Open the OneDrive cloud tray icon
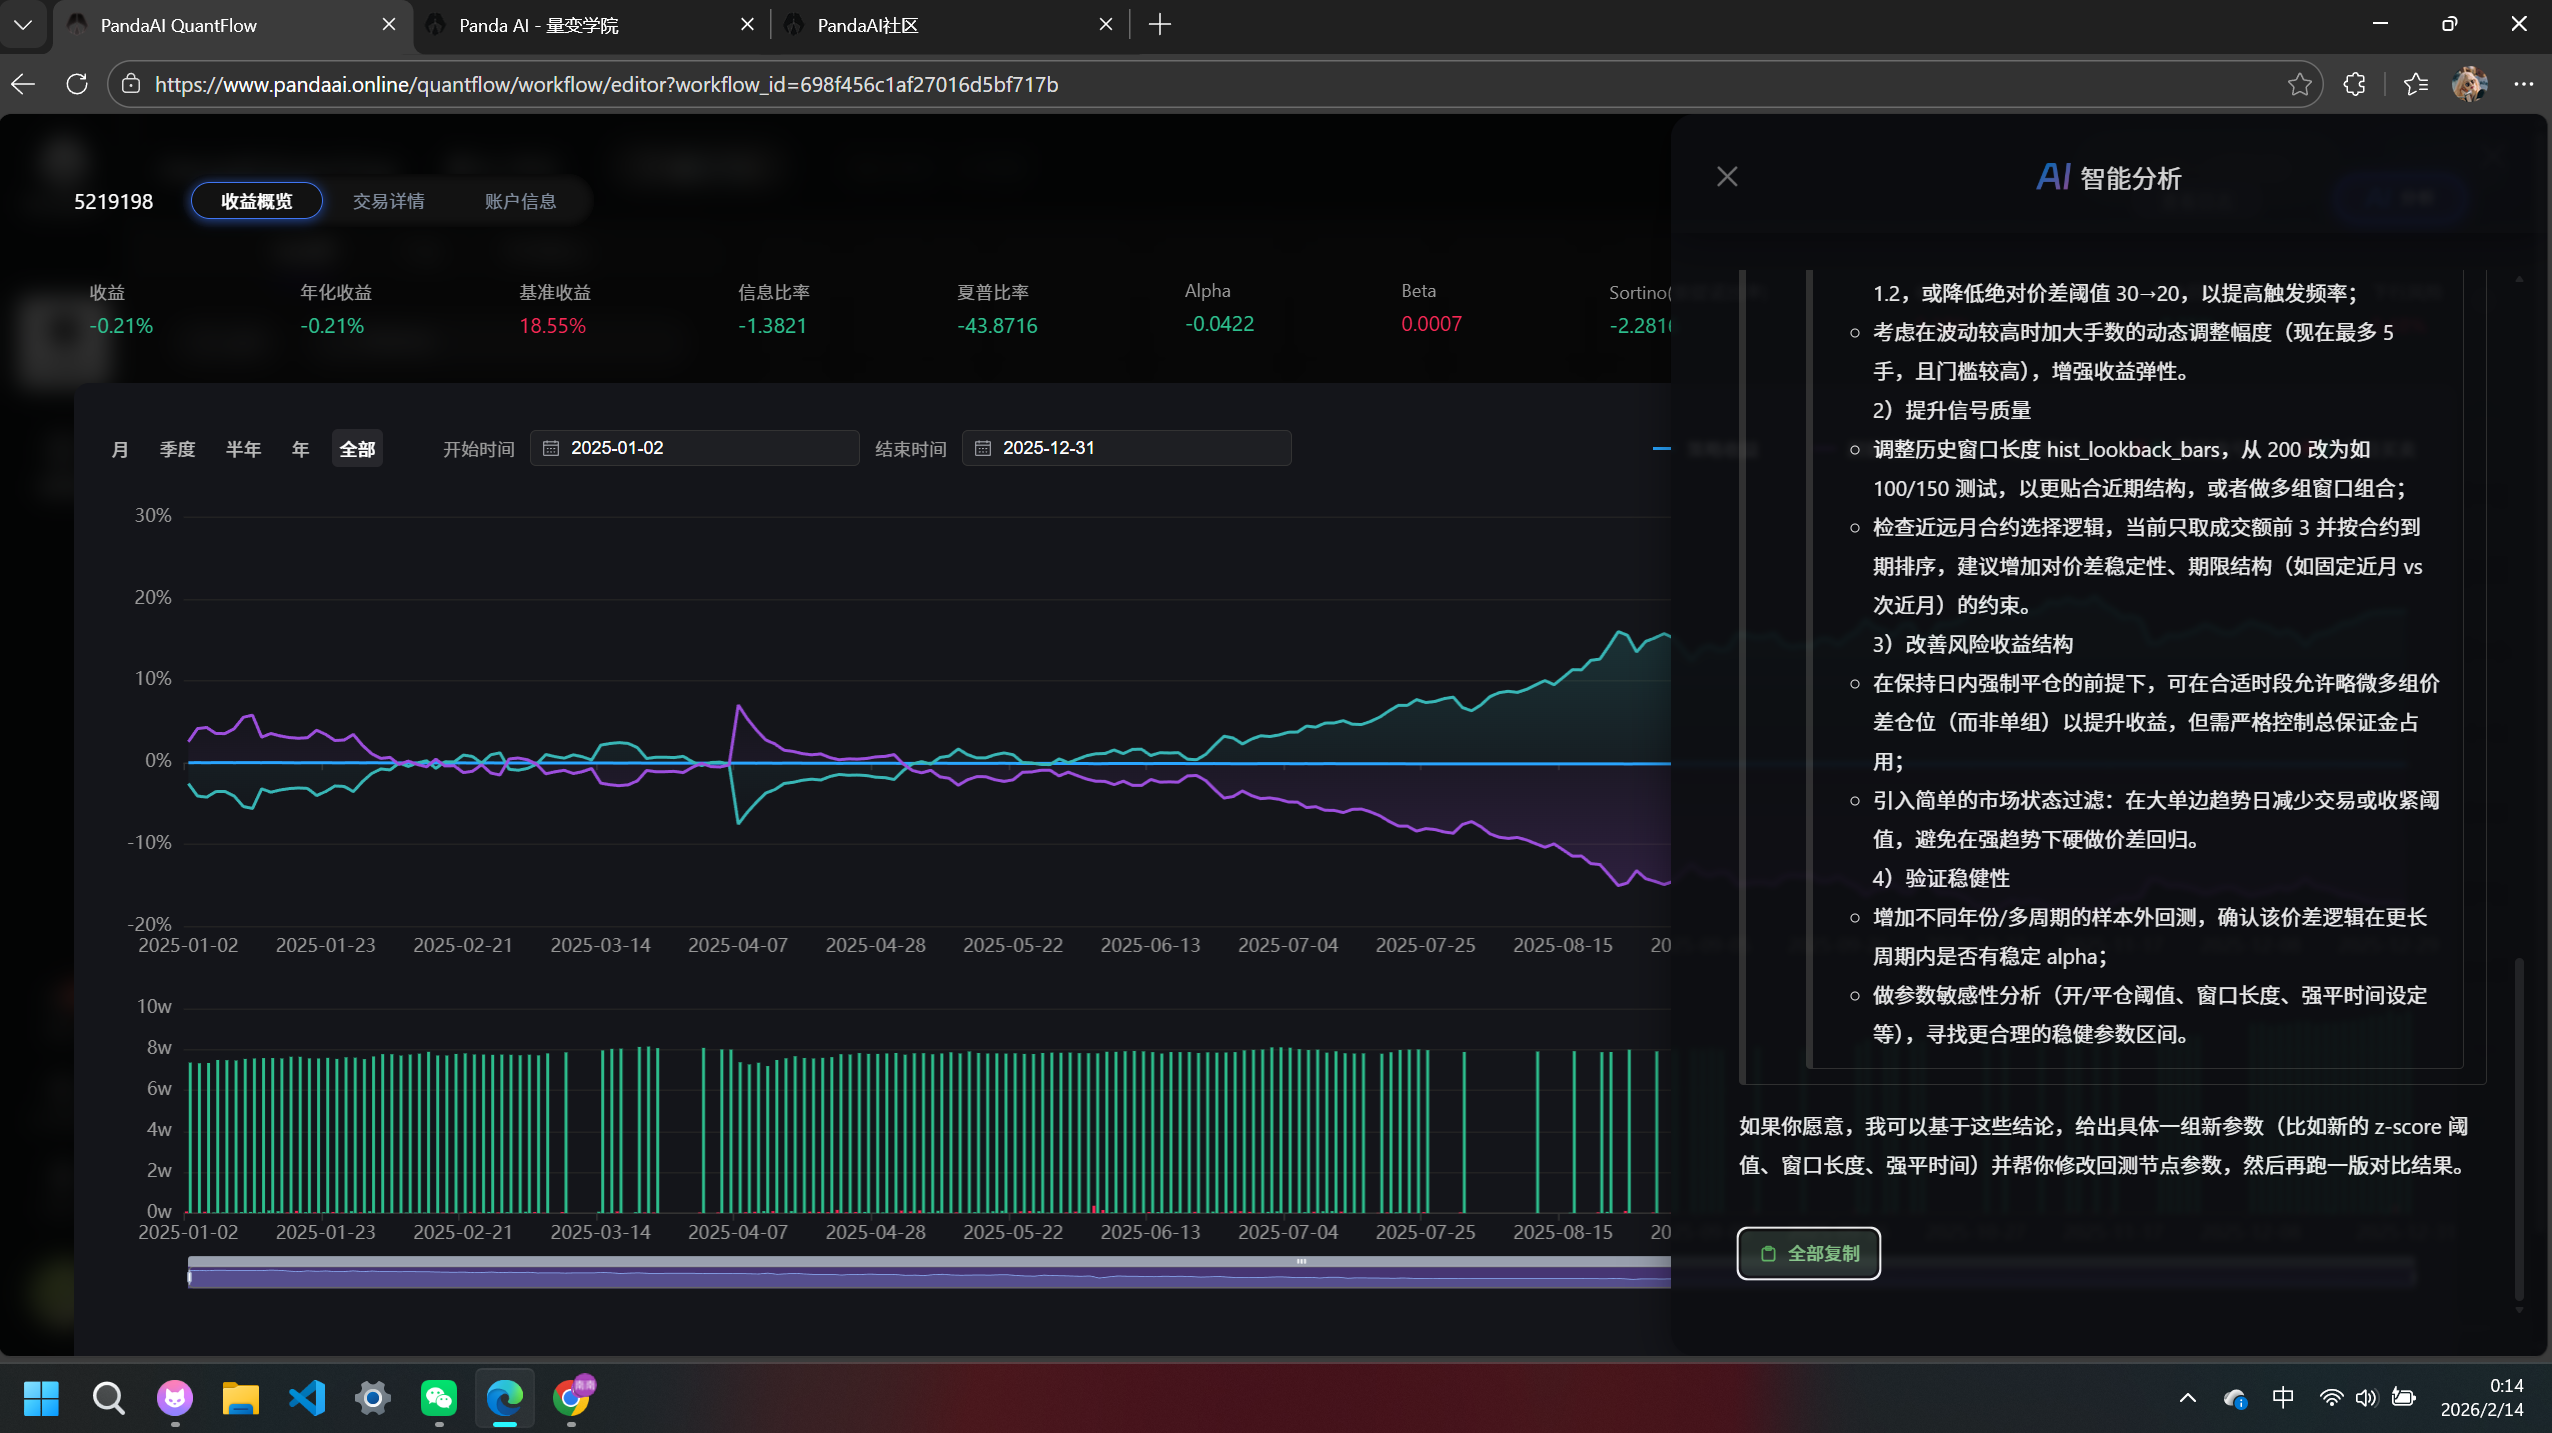 pyautogui.click(x=2235, y=1398)
